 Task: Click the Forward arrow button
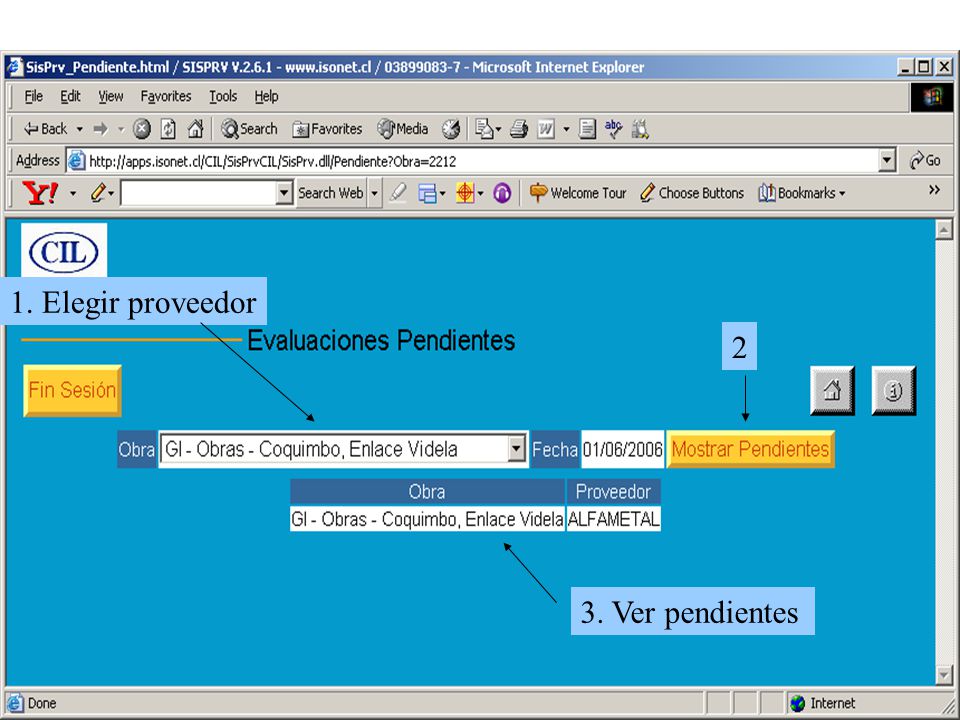click(x=100, y=129)
